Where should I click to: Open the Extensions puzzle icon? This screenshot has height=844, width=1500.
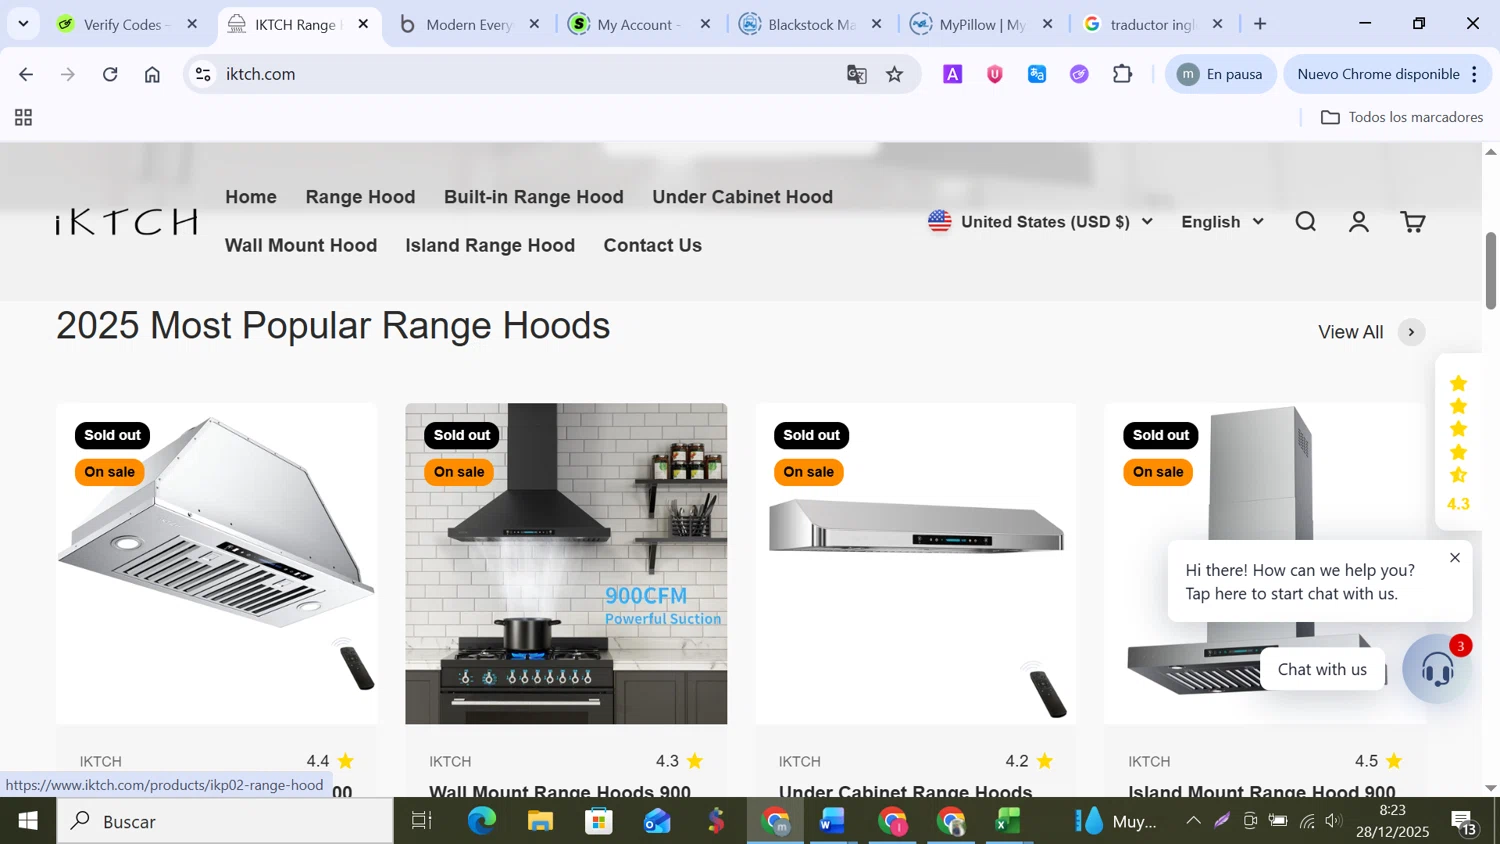(1122, 74)
